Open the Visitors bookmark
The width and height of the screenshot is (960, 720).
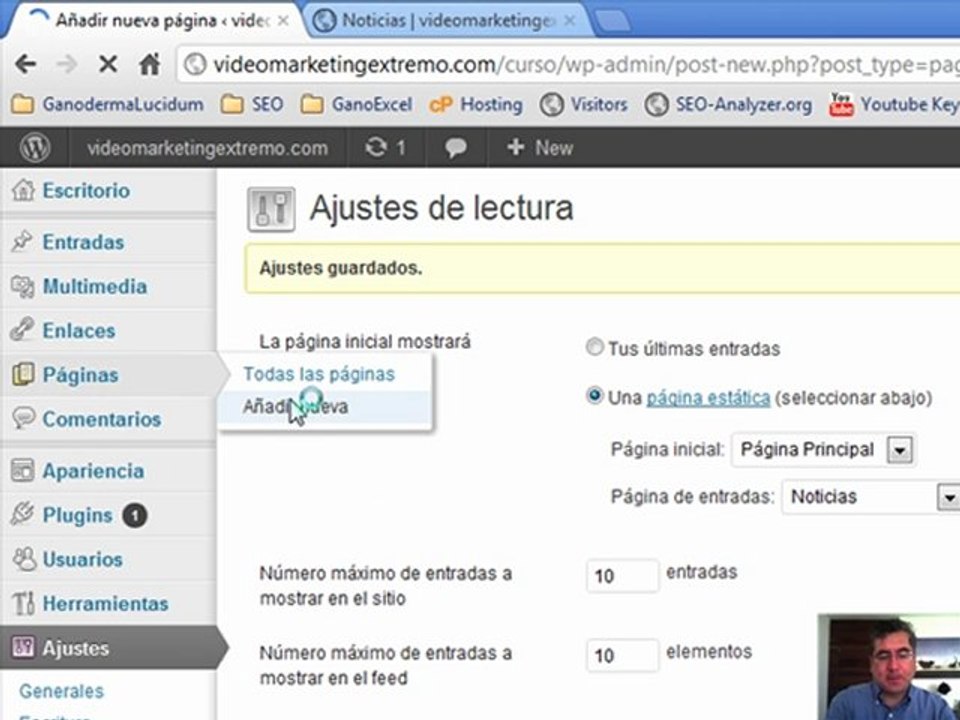coord(583,105)
